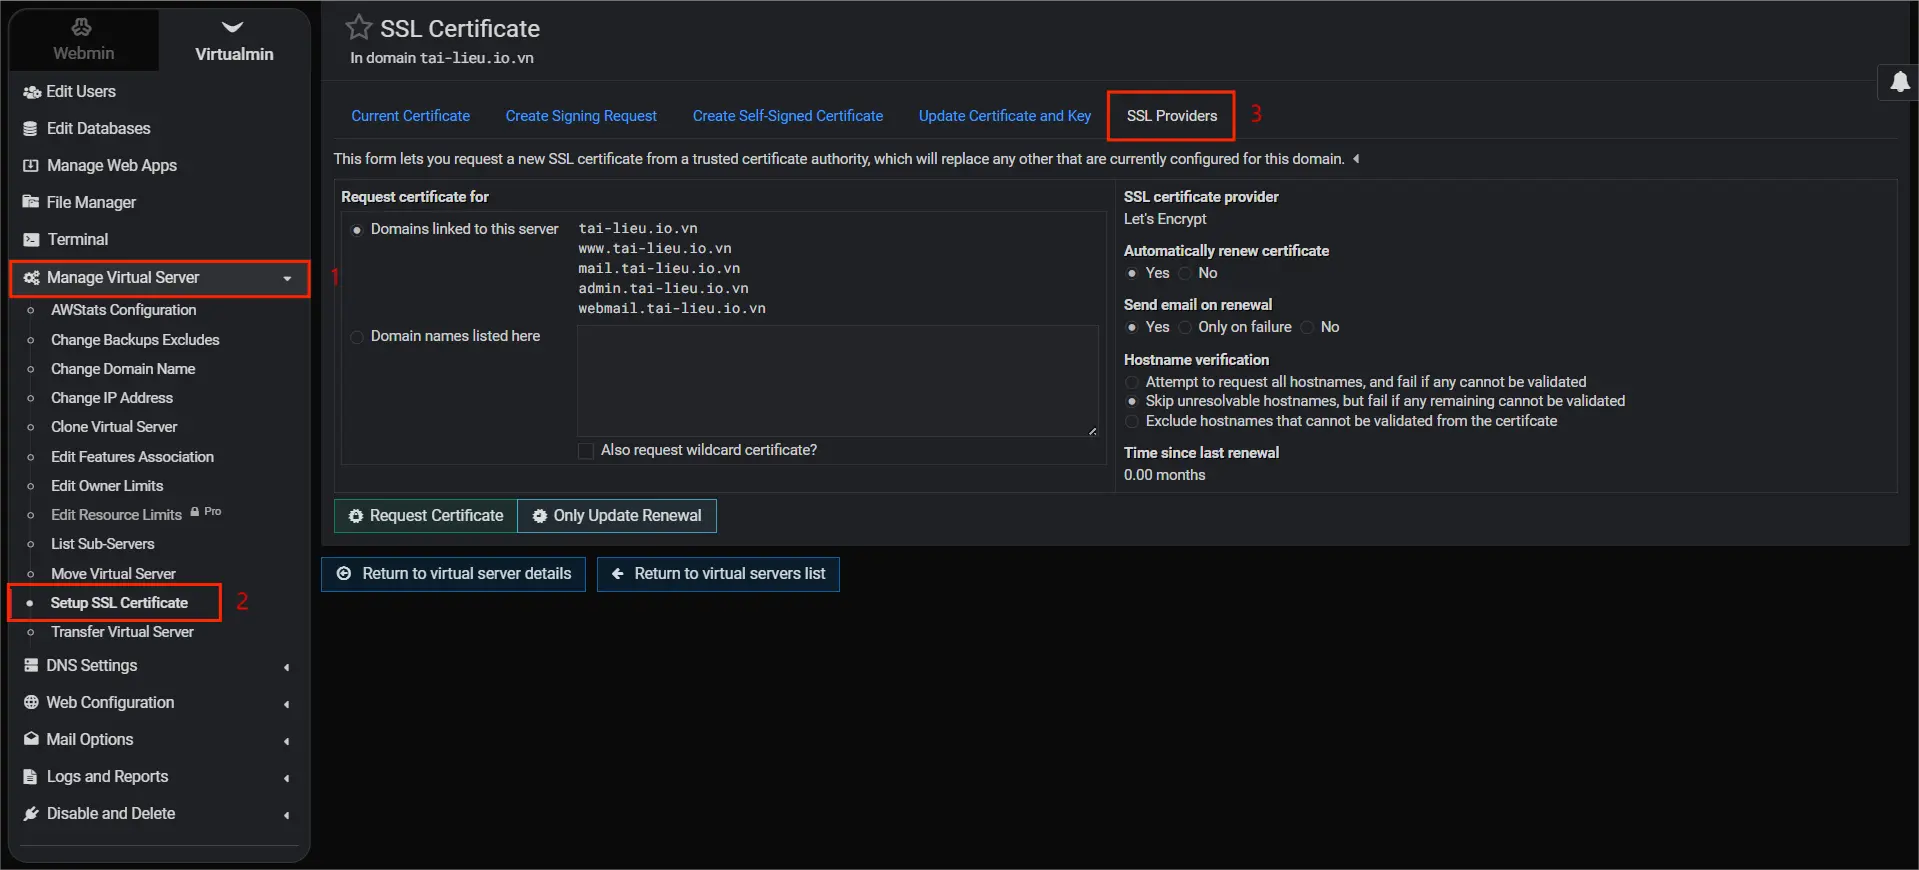The width and height of the screenshot is (1919, 870).
Task: Open the notifications bell icon
Action: [1900, 82]
